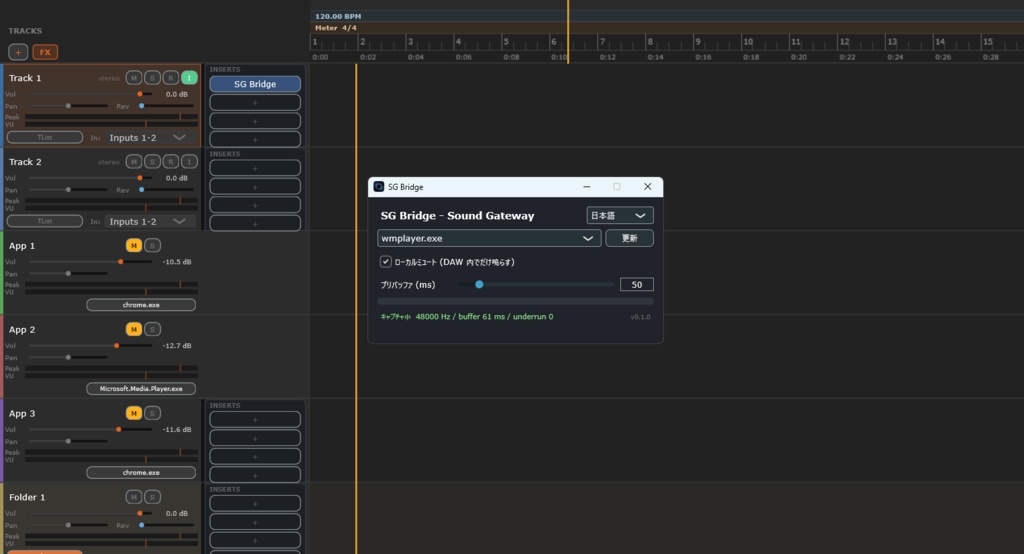Open SG Bridge insert on Track 1

[x=255, y=84]
